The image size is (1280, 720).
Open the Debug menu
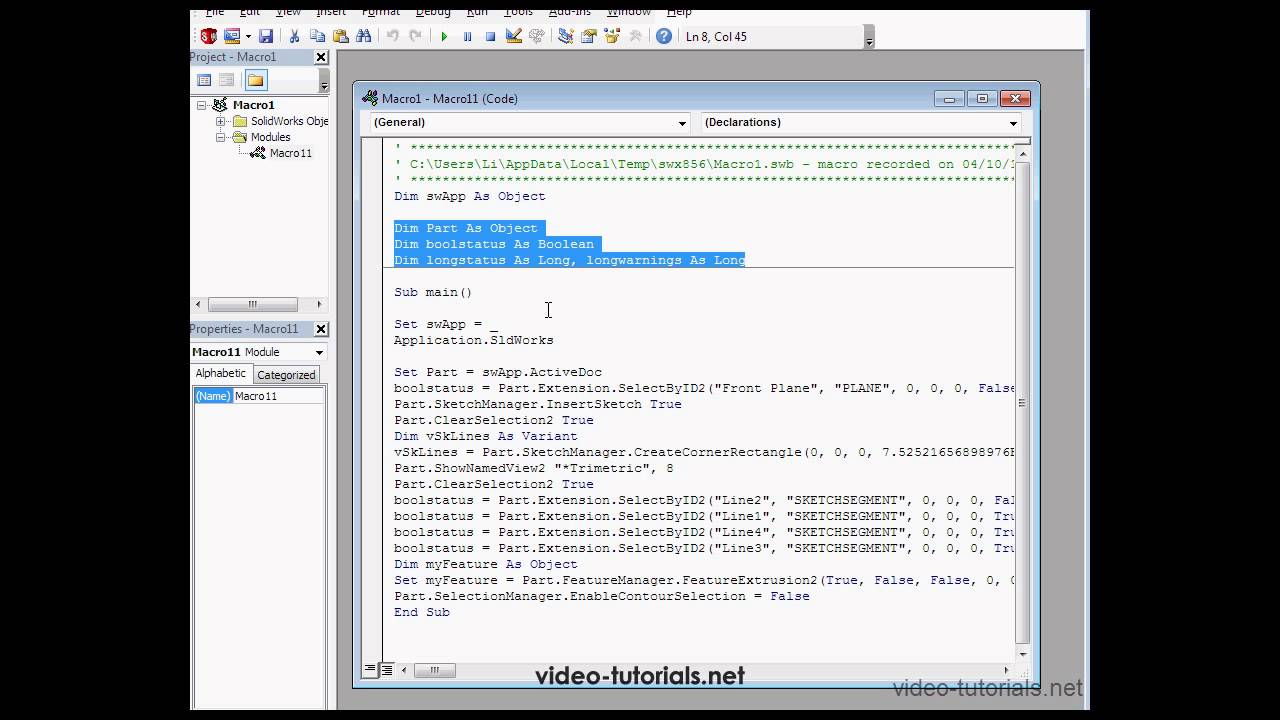[433, 12]
